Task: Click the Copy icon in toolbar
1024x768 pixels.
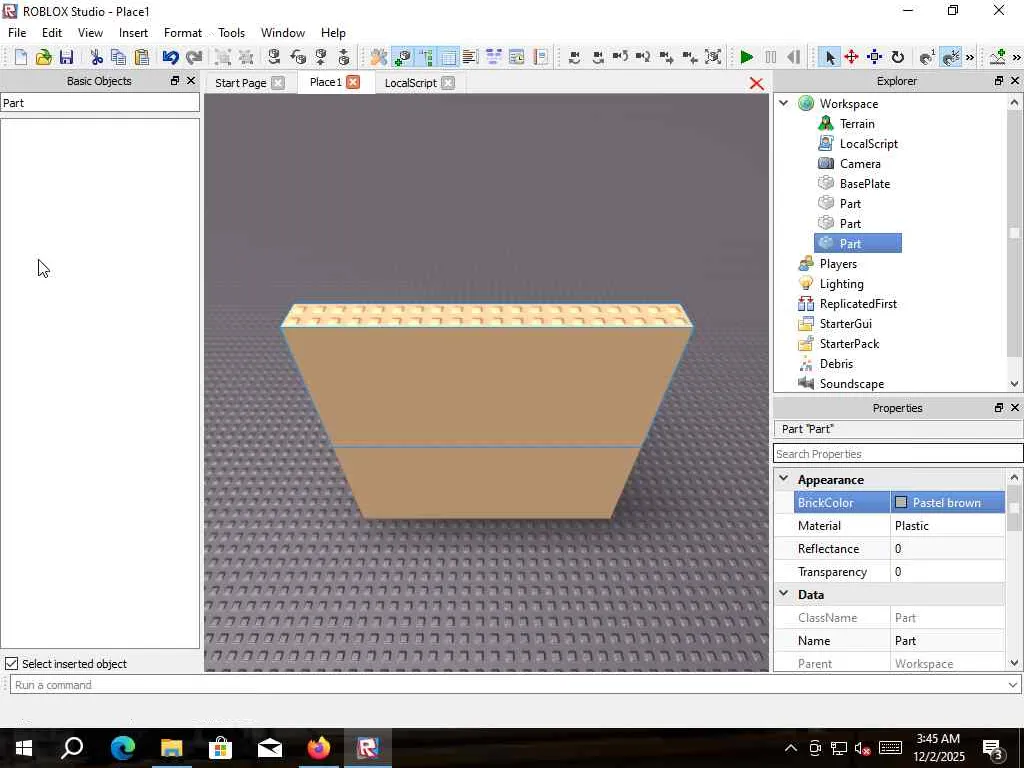Action: [118, 57]
